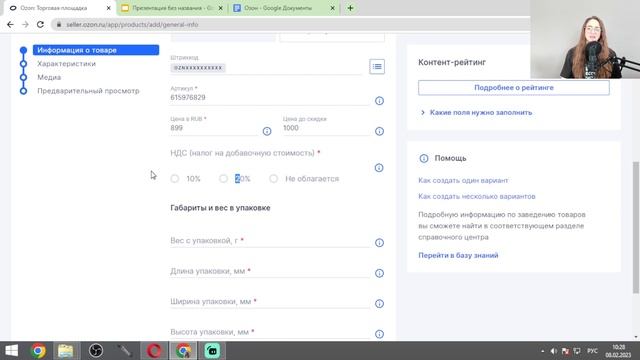The image size is (640, 360).
Task: Show info tooltip for Артикул field
Action: tap(379, 101)
